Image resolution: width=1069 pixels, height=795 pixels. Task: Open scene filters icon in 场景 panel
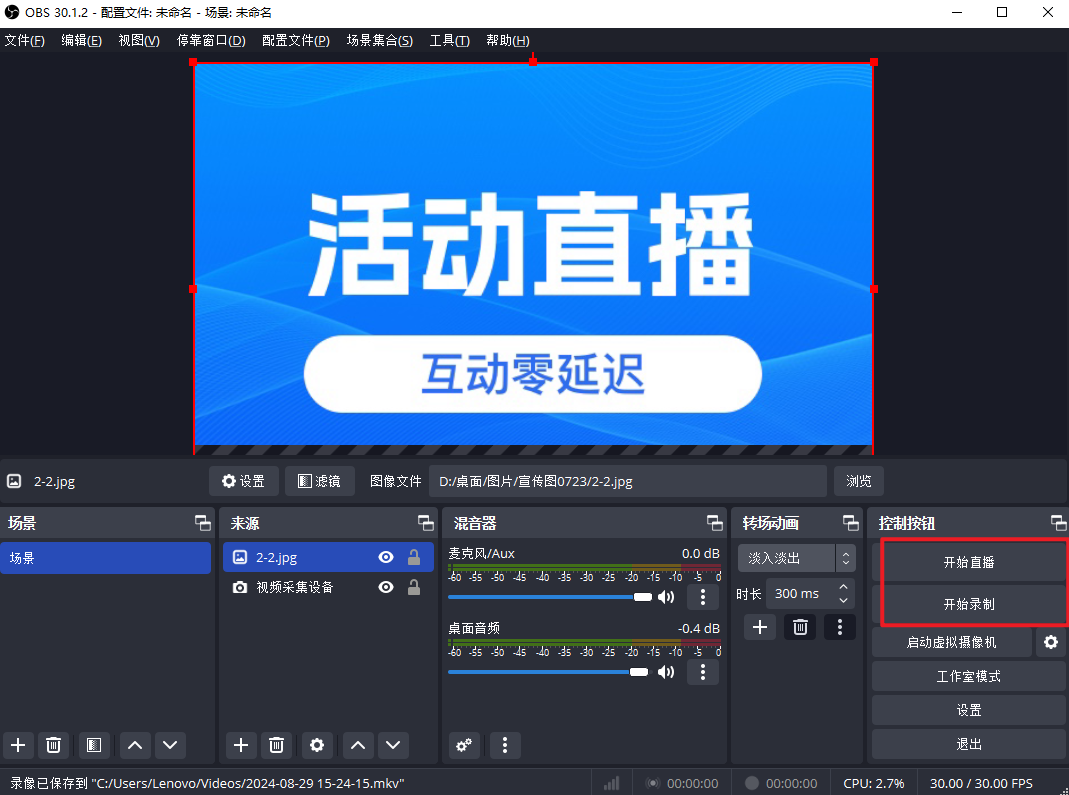click(x=93, y=744)
